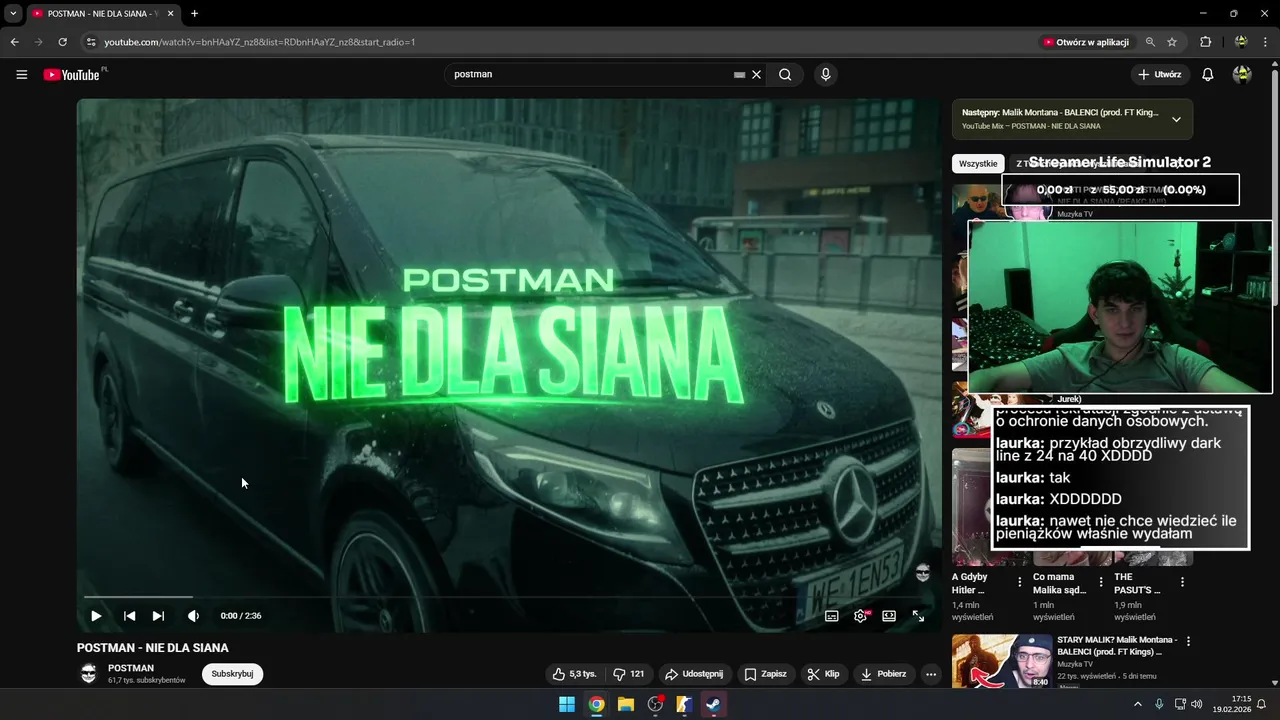Viewport: 1280px width, 720px height.
Task: Open the account avatar menu
Action: [1242, 74]
